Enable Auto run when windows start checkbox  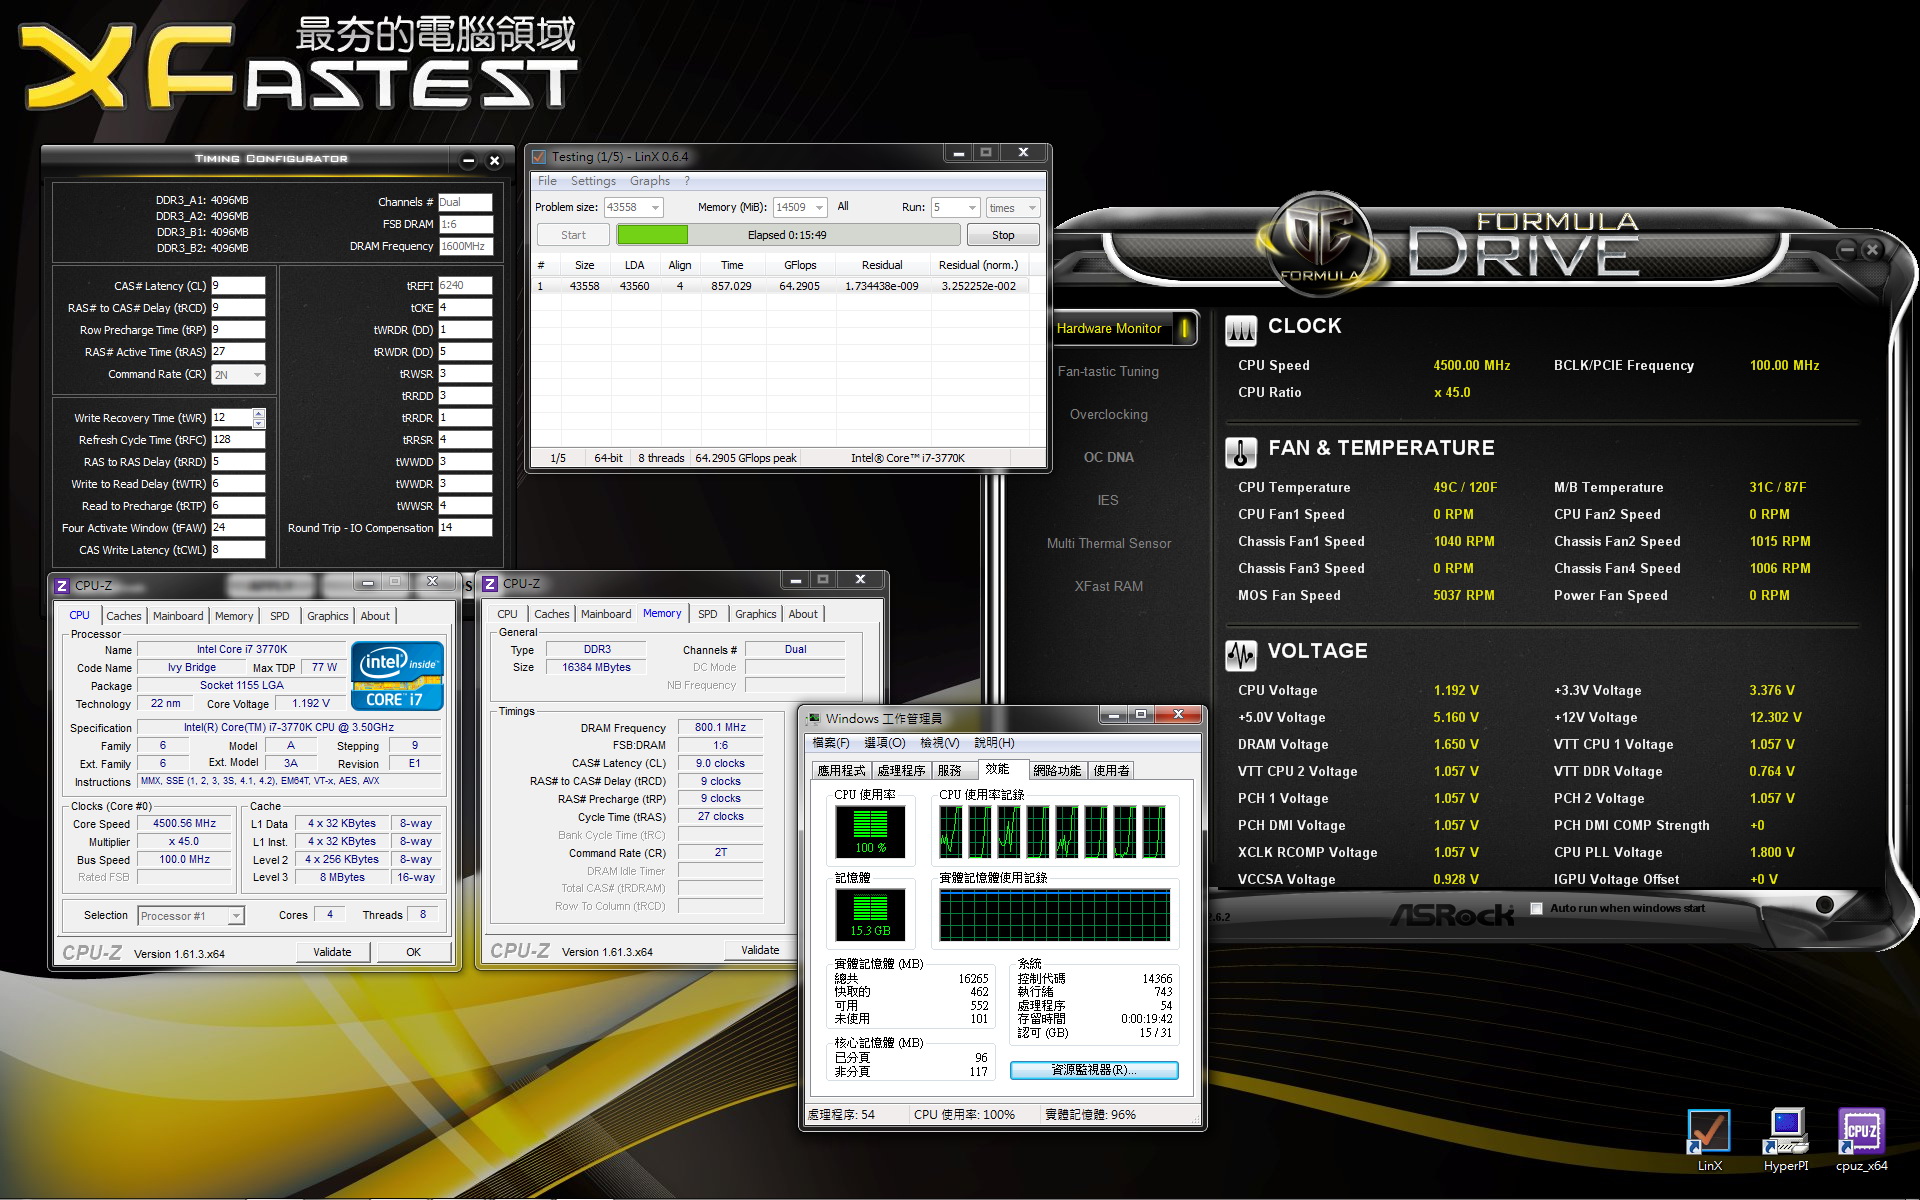point(1537,908)
